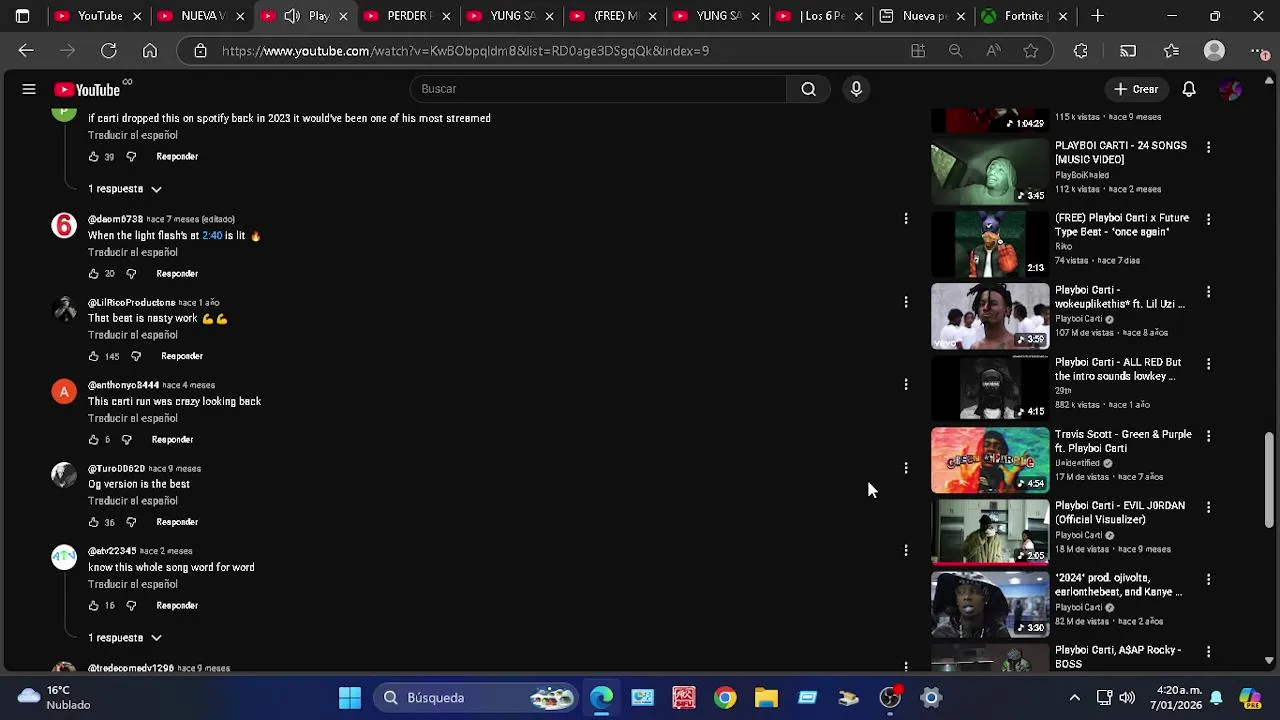Go to YouTube home via logo
This screenshot has height=720, width=1280.
pos(87,89)
